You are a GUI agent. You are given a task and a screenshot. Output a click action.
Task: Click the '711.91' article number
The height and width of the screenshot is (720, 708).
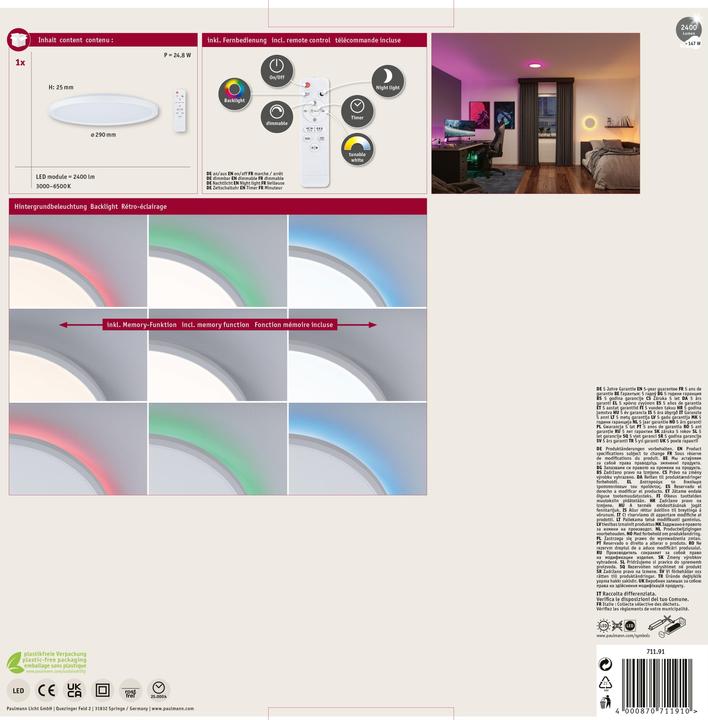(655, 652)
